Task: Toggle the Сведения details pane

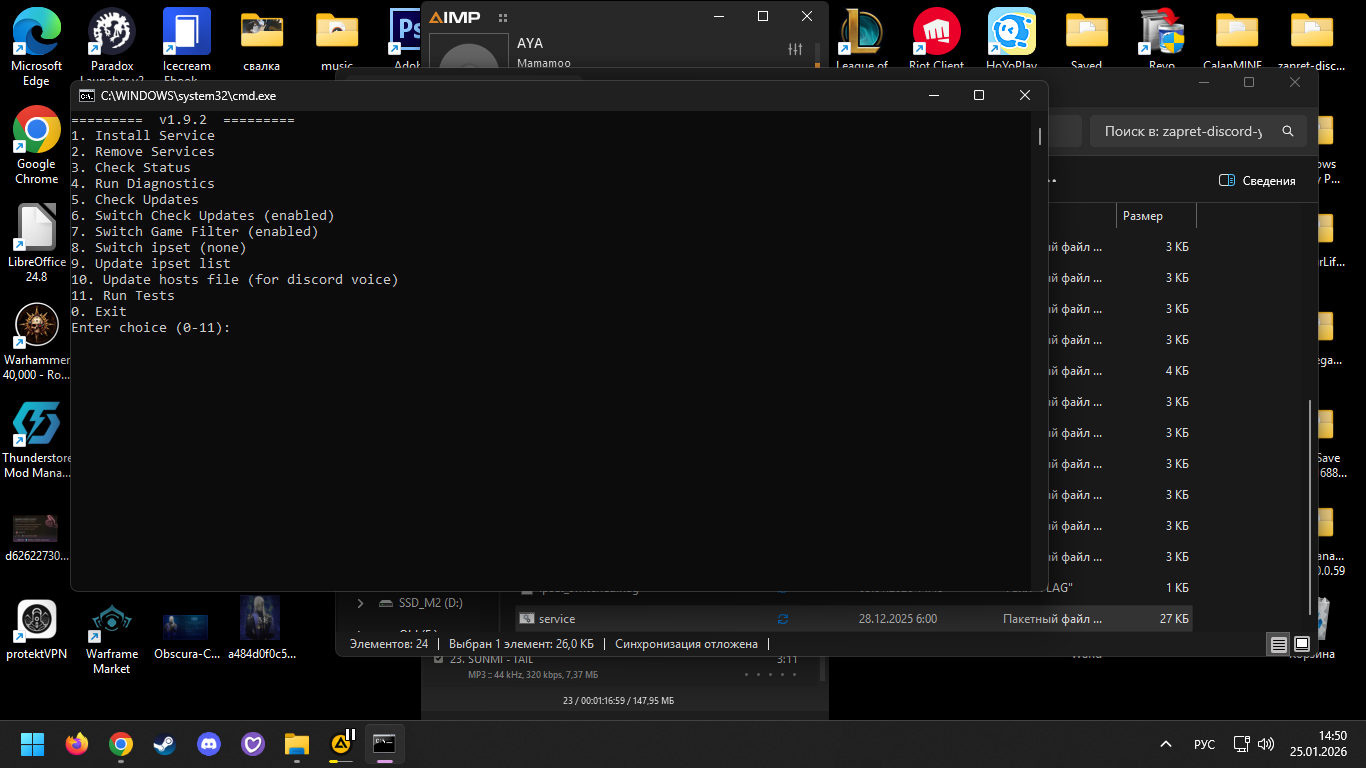Action: tap(1257, 181)
